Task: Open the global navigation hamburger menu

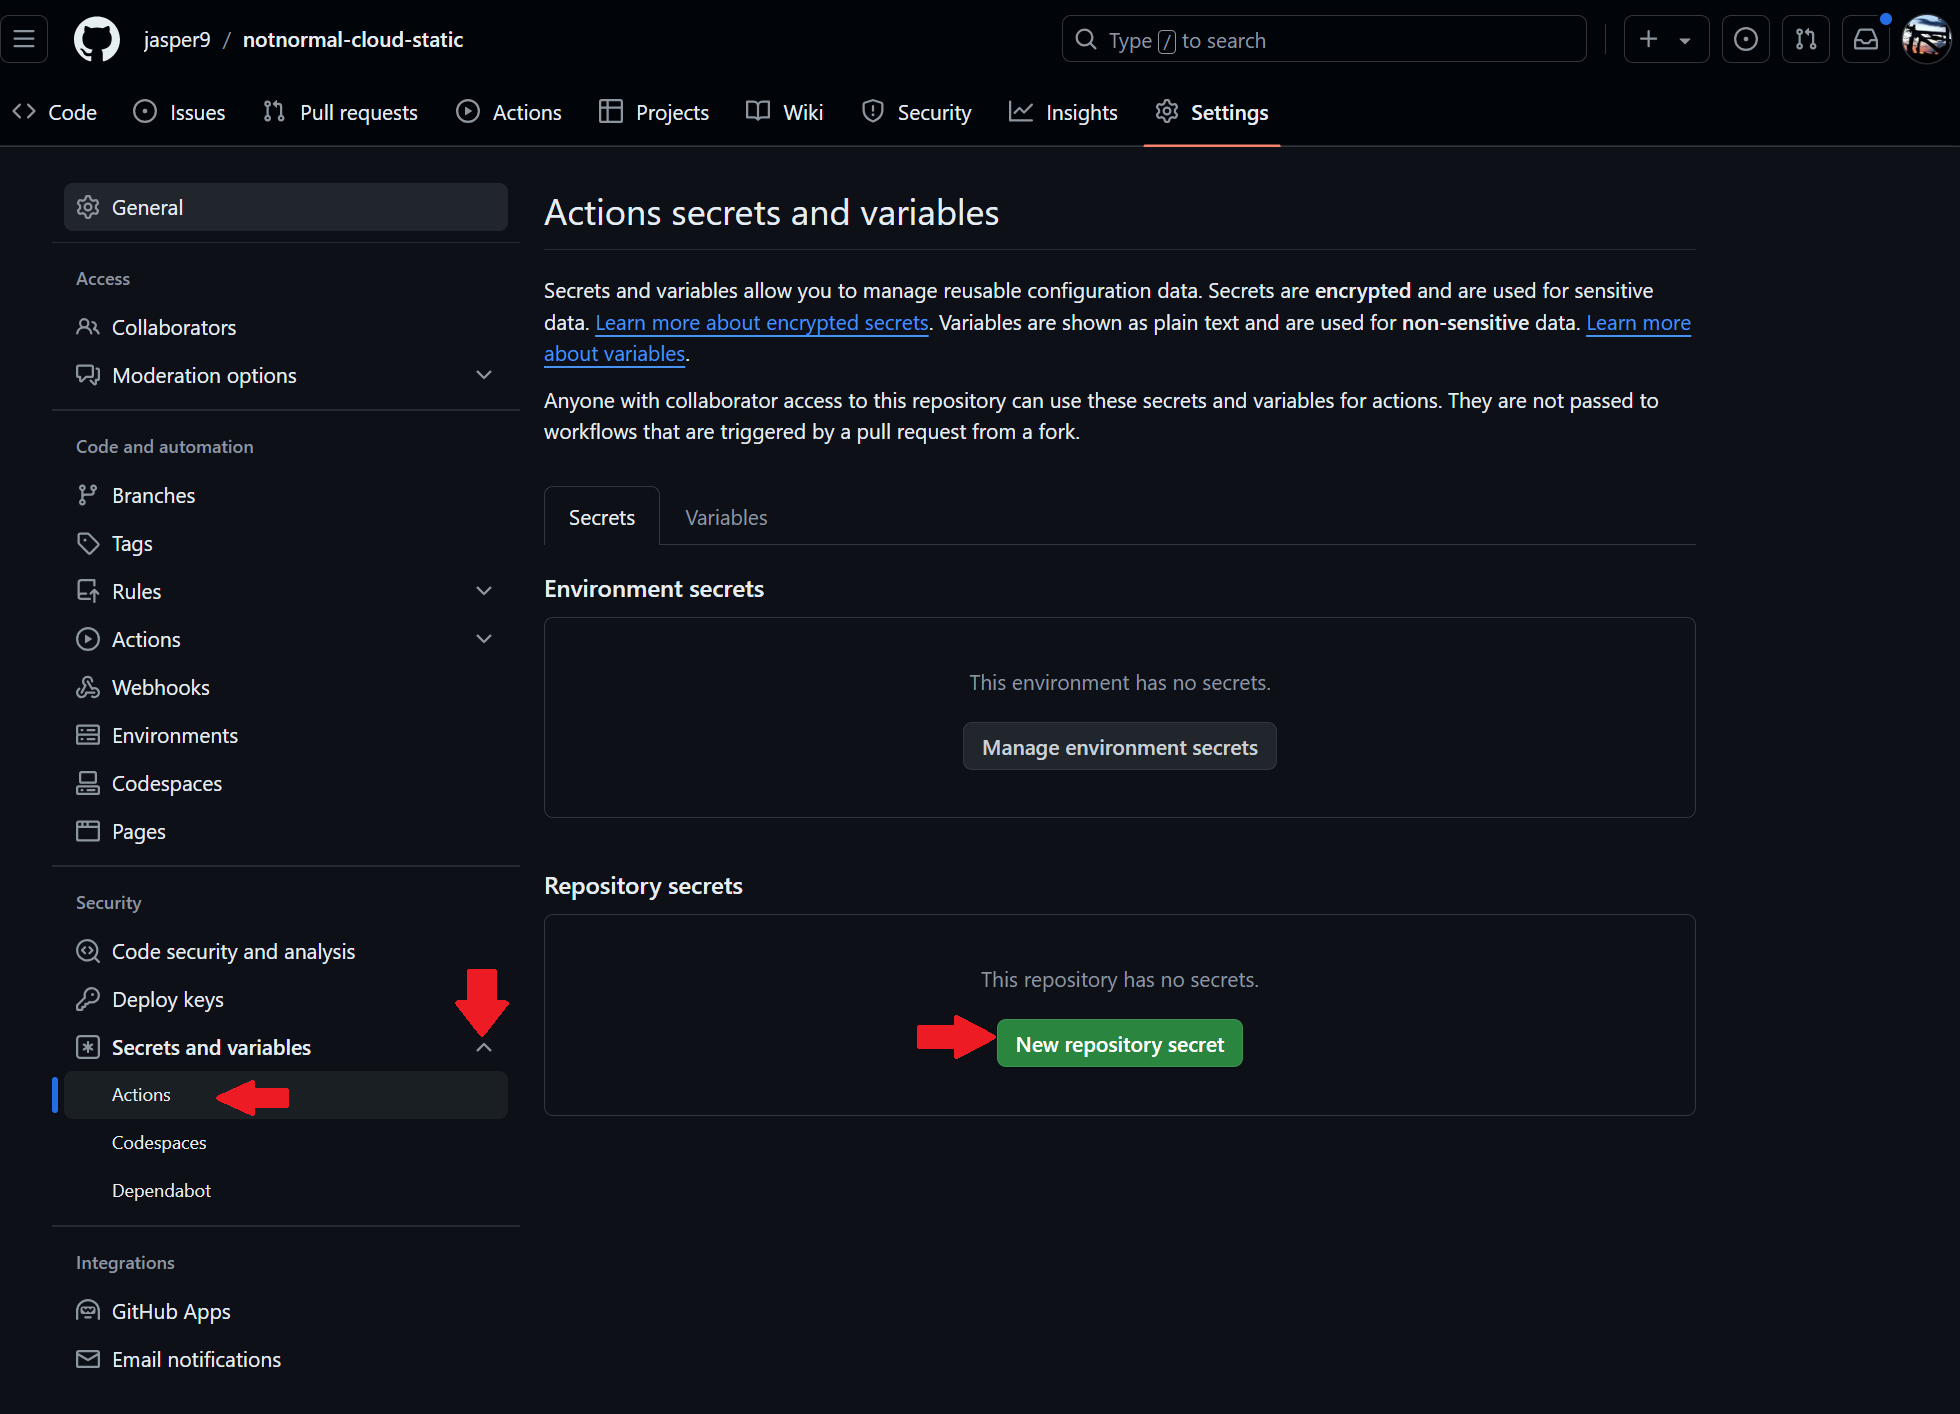Action: [24, 38]
